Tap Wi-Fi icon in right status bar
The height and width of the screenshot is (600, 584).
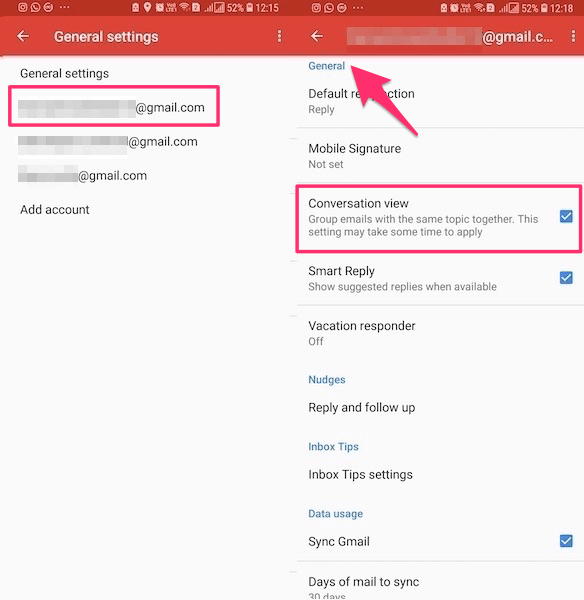(478, 8)
